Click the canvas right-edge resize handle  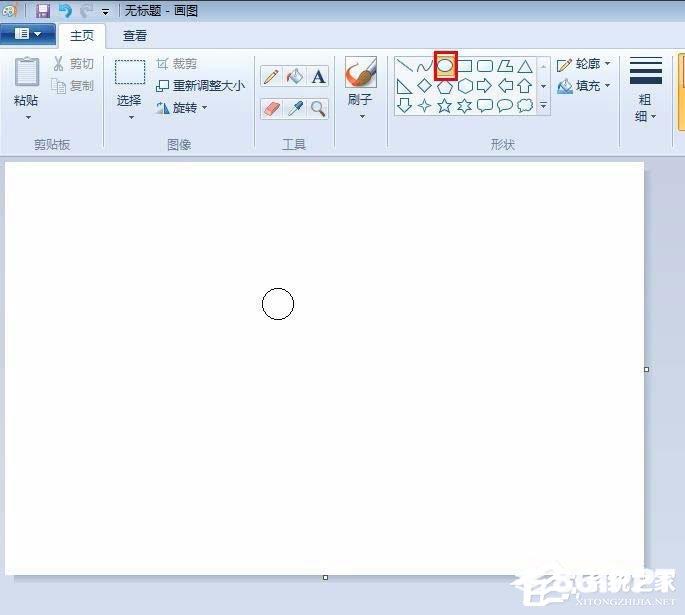pyautogui.click(x=647, y=370)
